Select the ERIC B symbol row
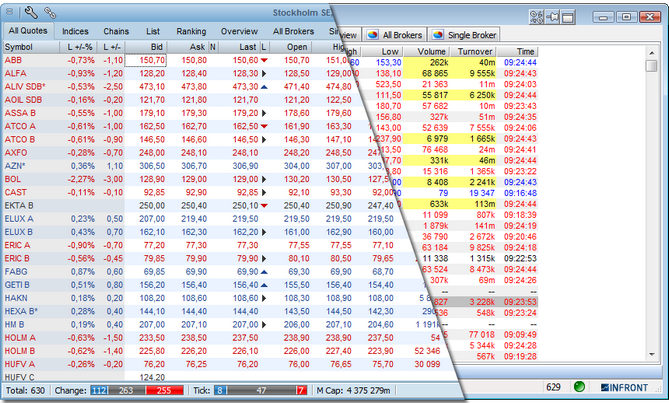The width and height of the screenshot is (669, 403). (x=17, y=258)
